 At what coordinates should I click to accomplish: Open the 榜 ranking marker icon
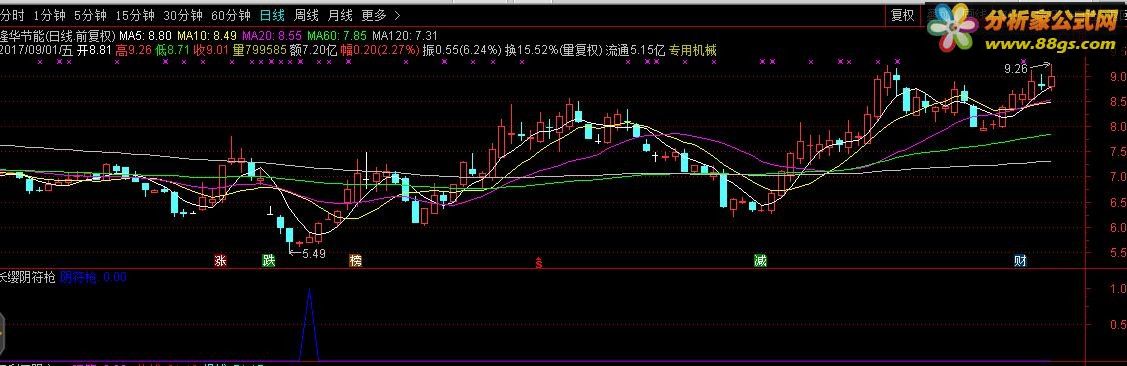[x=355, y=260]
